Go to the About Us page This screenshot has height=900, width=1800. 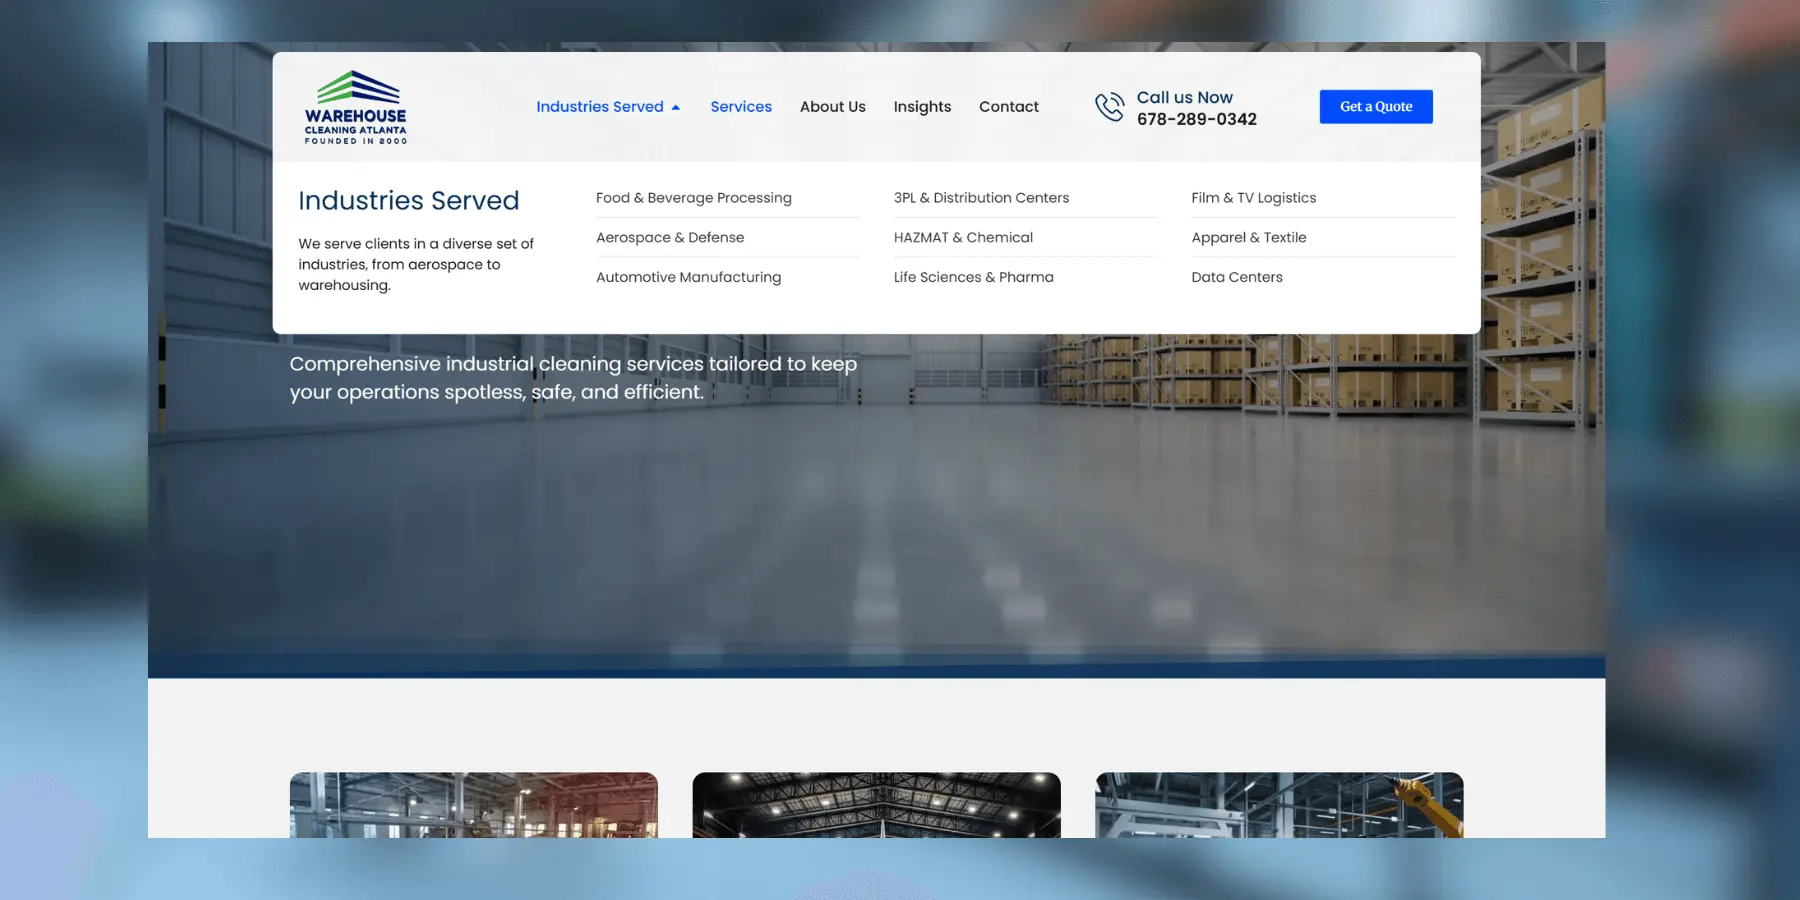coord(832,107)
